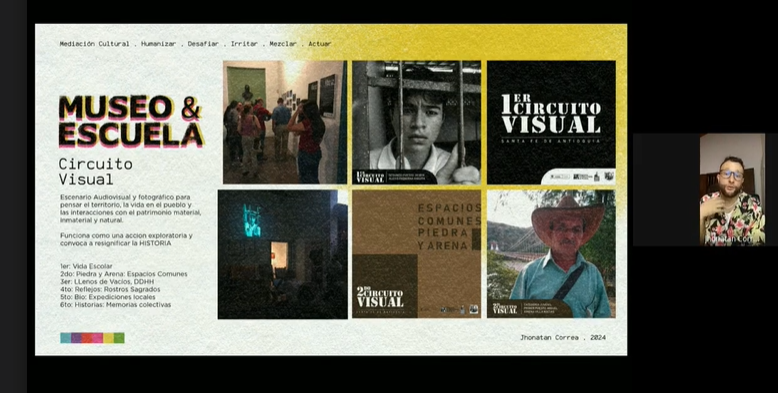Click 'ESCUELA' in the slide title

coord(131,135)
